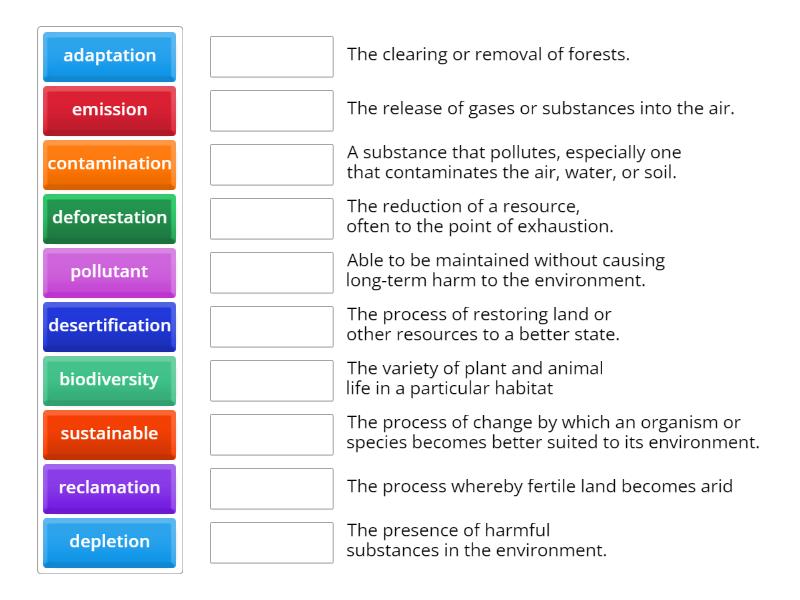This screenshot has height=600, width=800.
Task: Click the answer box for restoring land definition
Action: [x=271, y=326]
